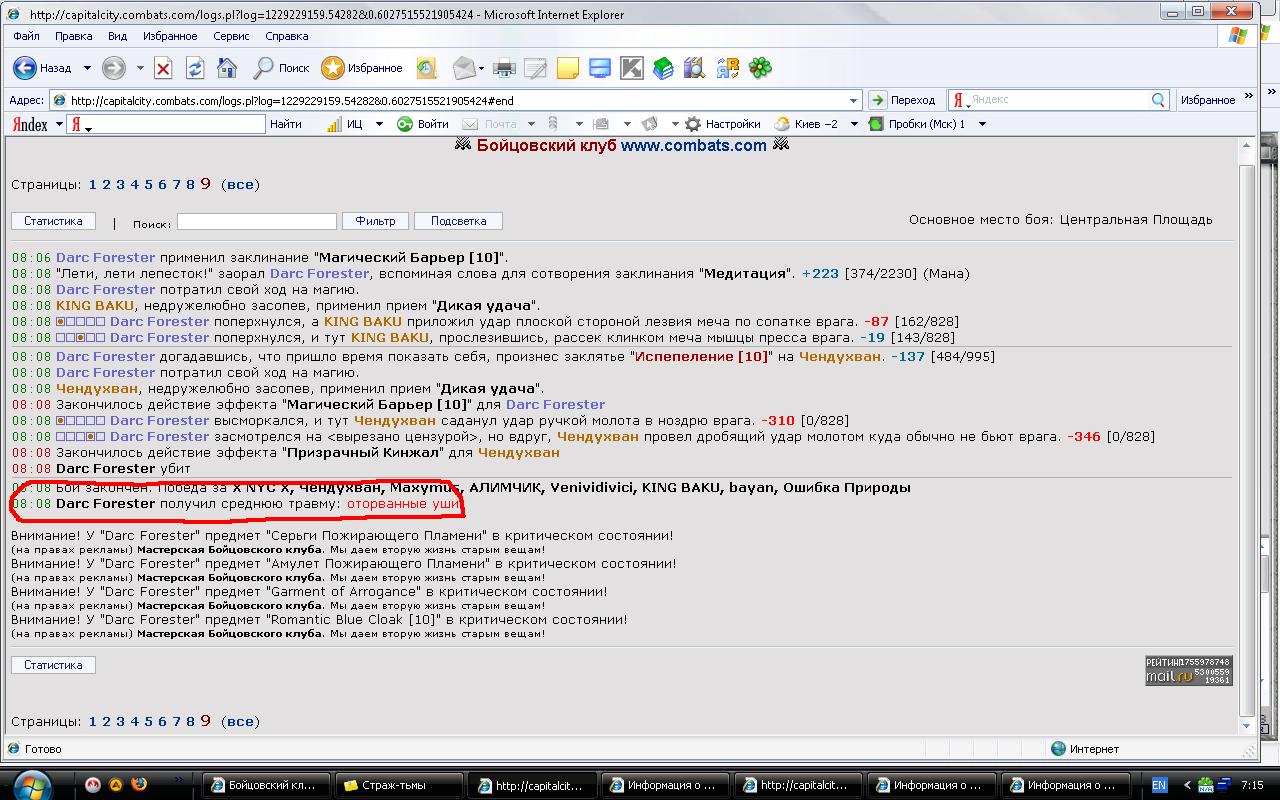Click the mail.ru rating counter banner
Screen dimensions: 1280x800
pos(1188,670)
